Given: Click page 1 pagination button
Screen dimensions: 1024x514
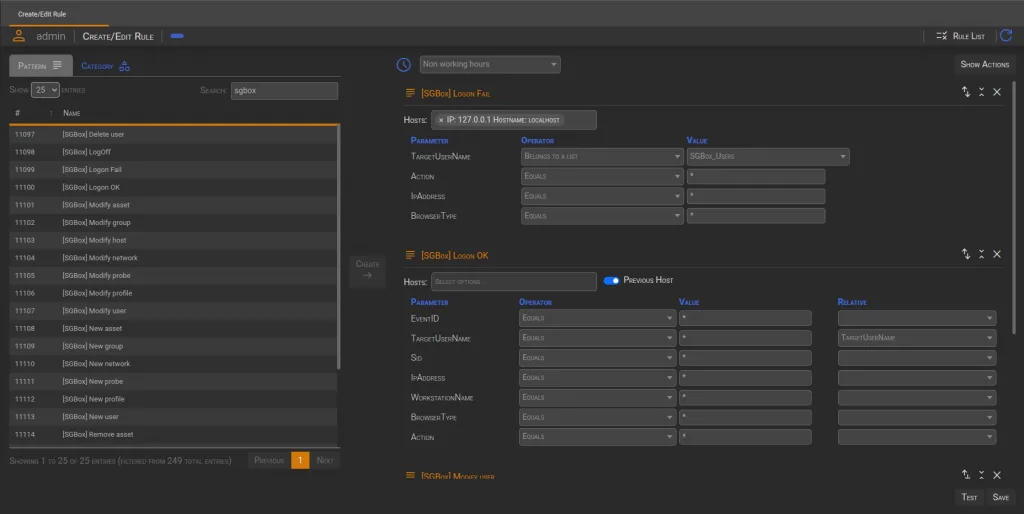Looking at the screenshot, I should (x=300, y=460).
